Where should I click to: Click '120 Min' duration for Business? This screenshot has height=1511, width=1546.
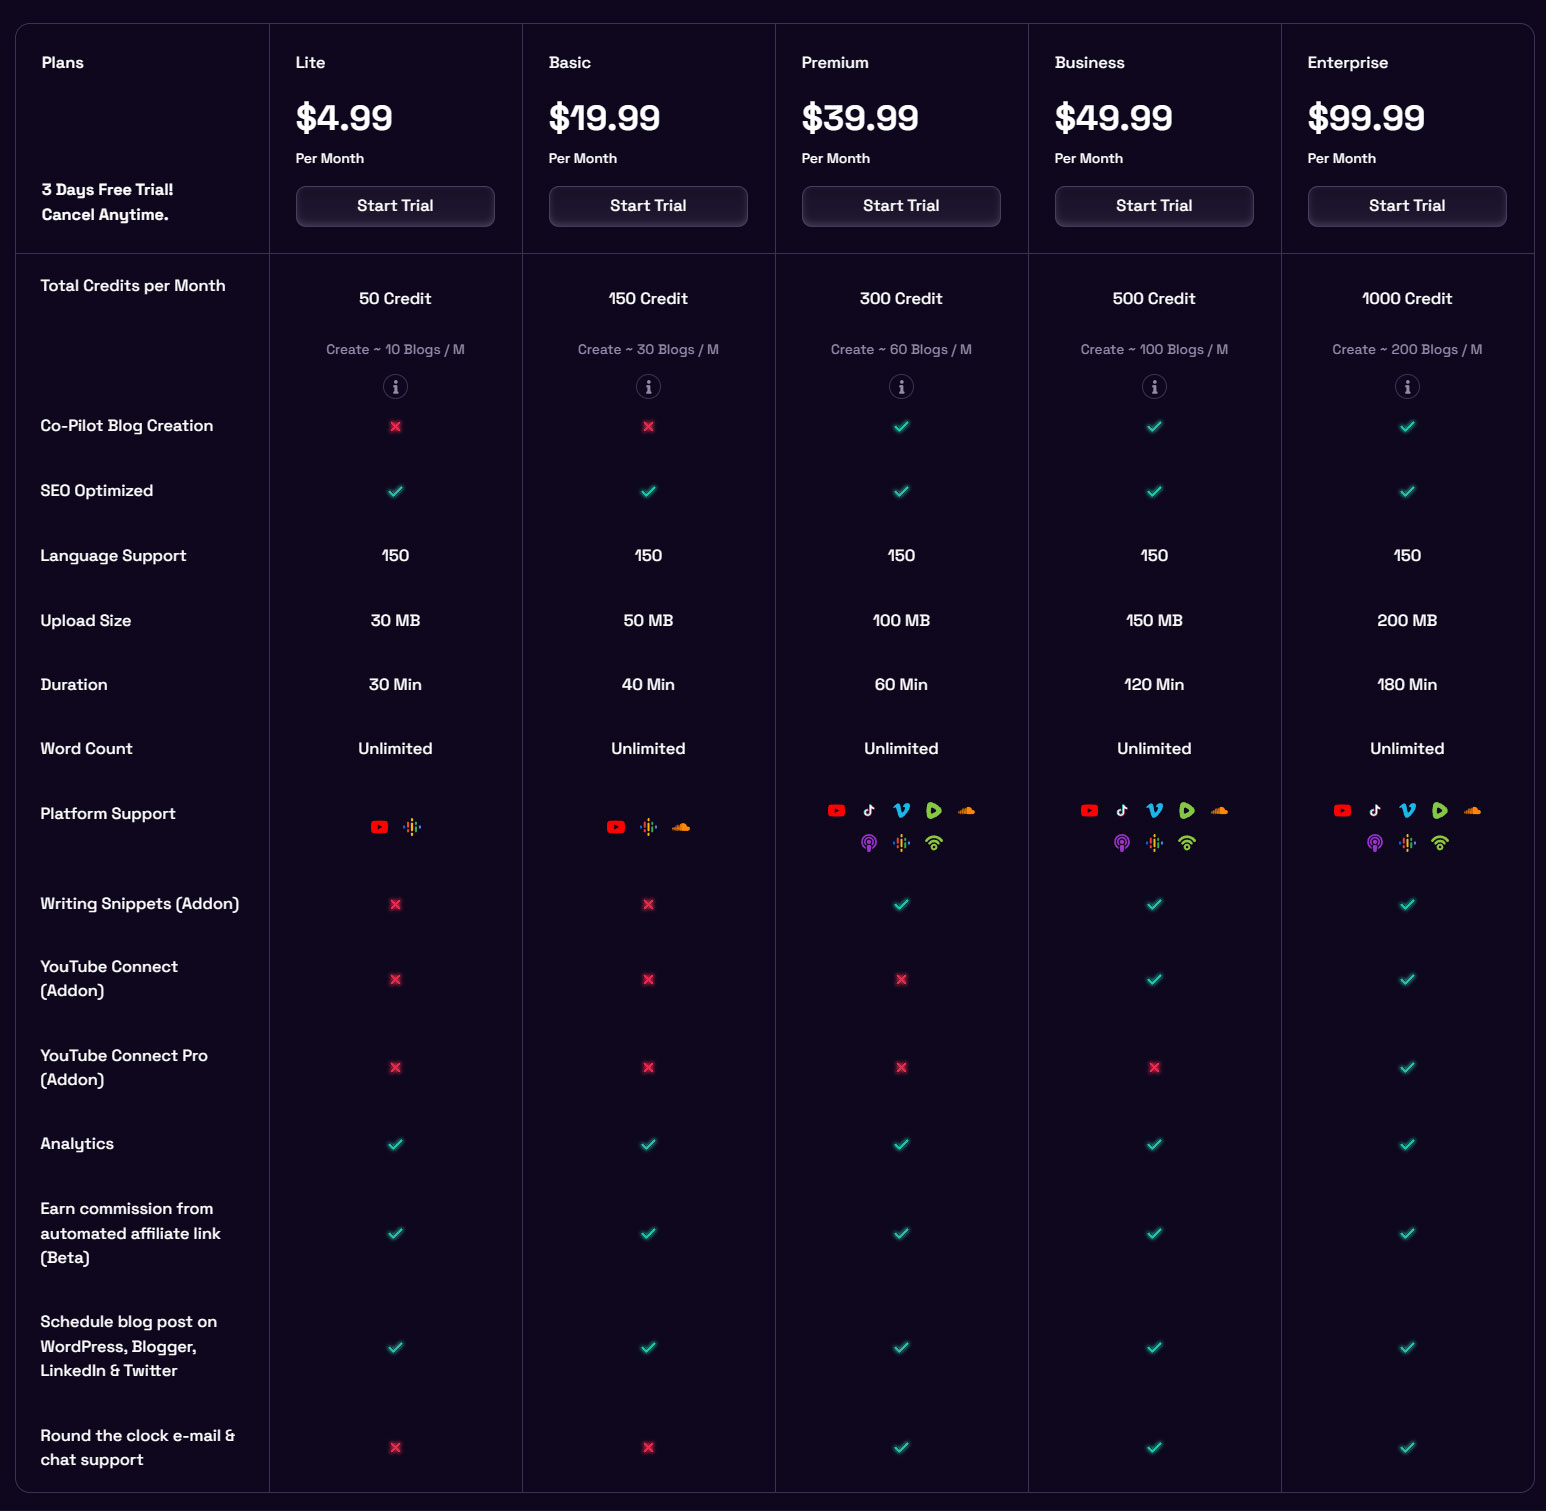point(1154,685)
